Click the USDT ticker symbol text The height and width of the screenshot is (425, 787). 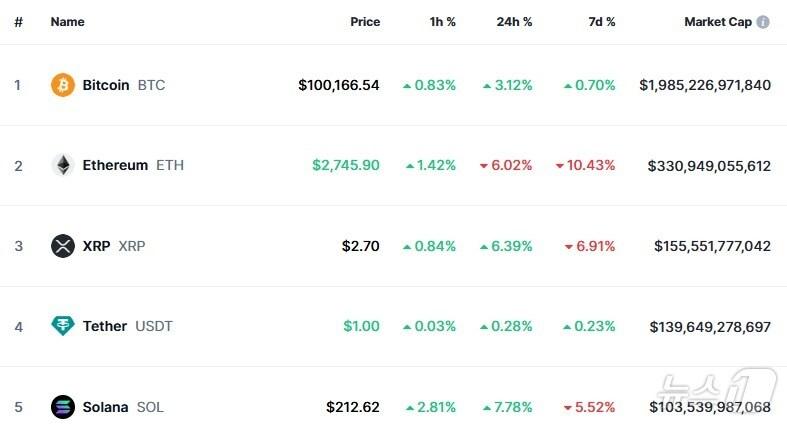point(154,326)
